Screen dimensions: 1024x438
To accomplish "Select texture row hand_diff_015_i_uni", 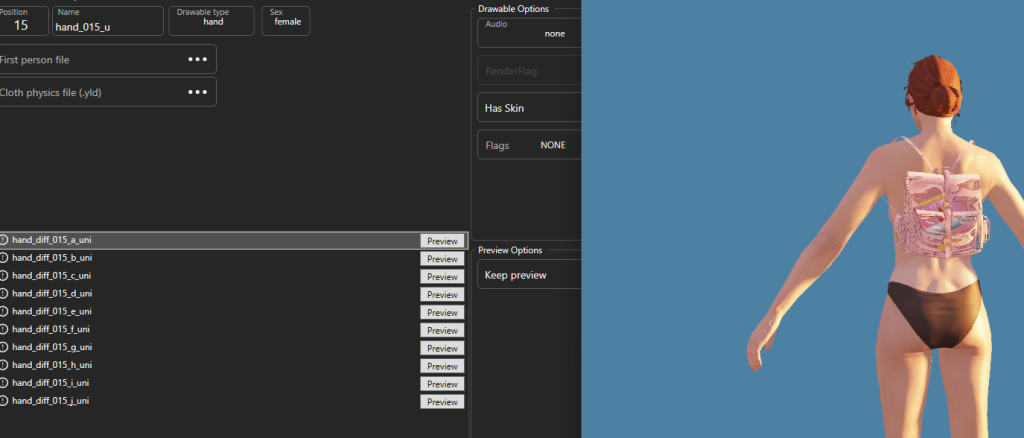I will (233, 383).
